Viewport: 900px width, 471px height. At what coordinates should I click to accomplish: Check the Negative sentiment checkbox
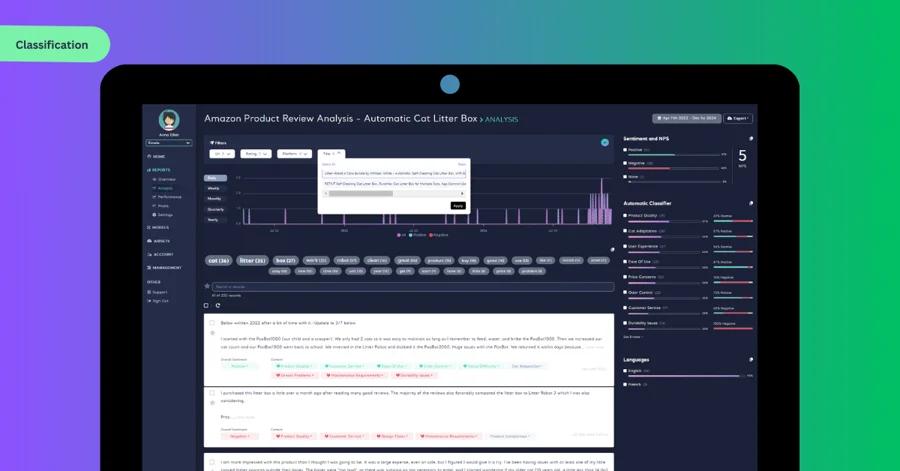point(625,163)
